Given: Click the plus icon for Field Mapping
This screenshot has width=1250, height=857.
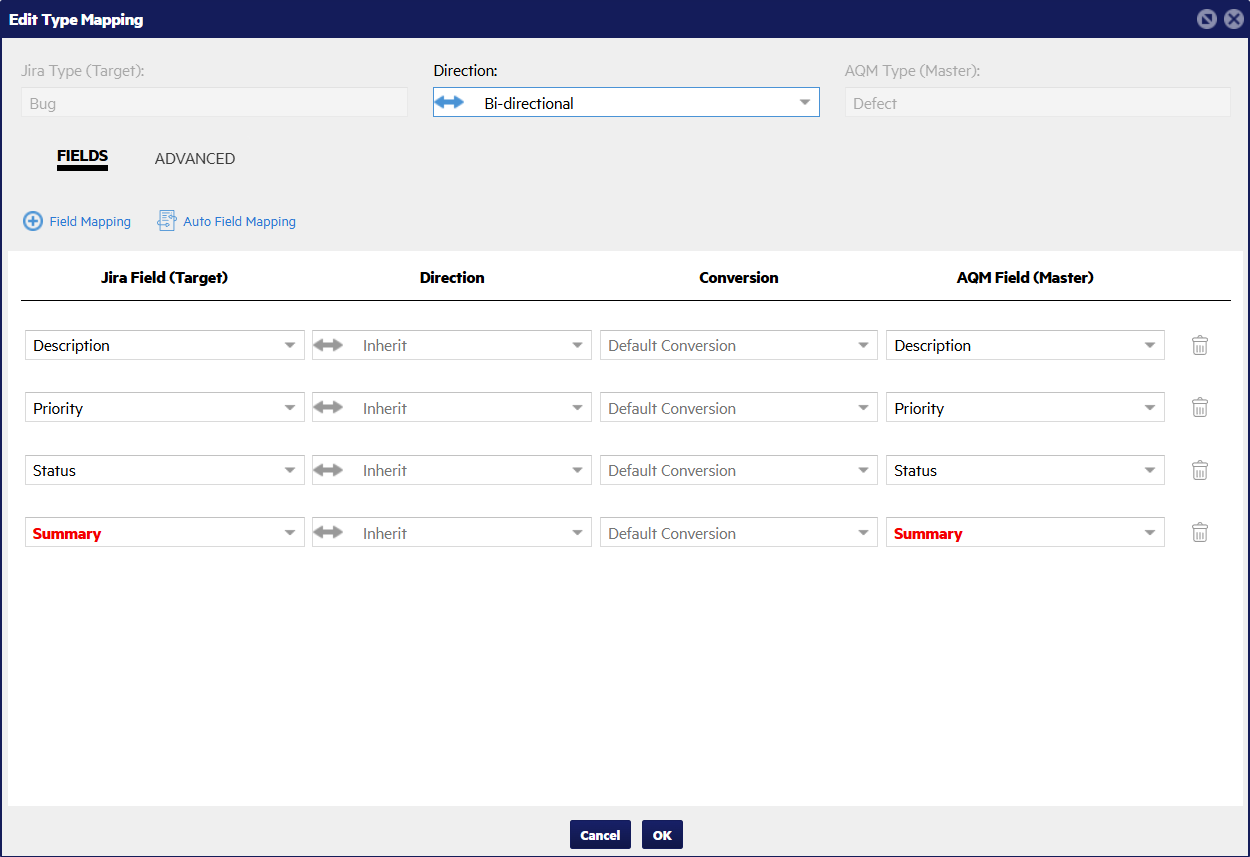Looking at the screenshot, I should pos(33,222).
